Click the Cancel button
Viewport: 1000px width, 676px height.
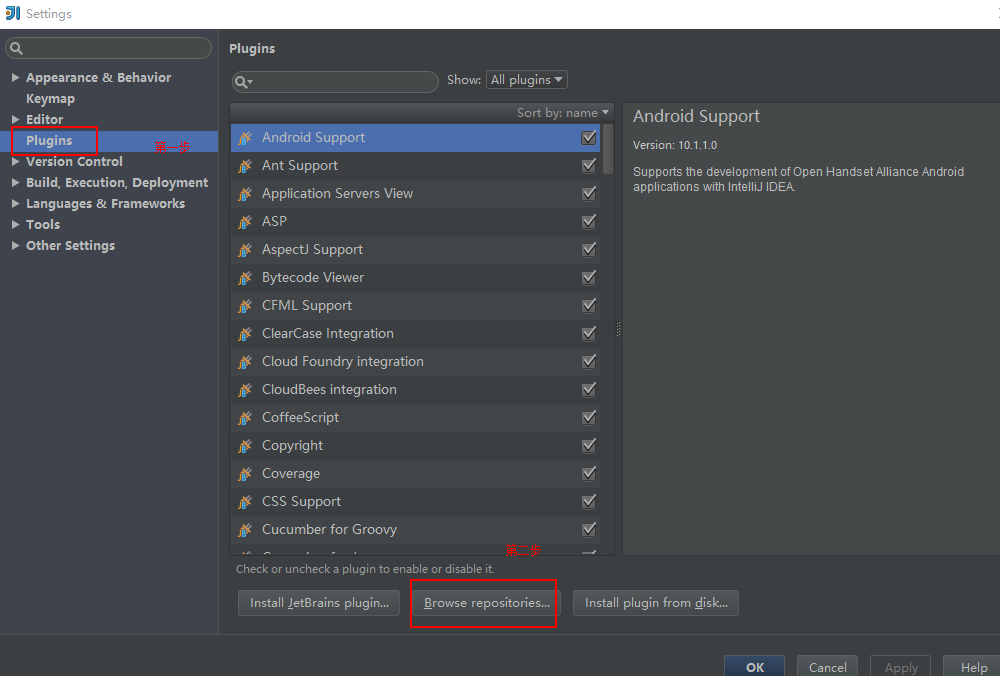(x=827, y=666)
